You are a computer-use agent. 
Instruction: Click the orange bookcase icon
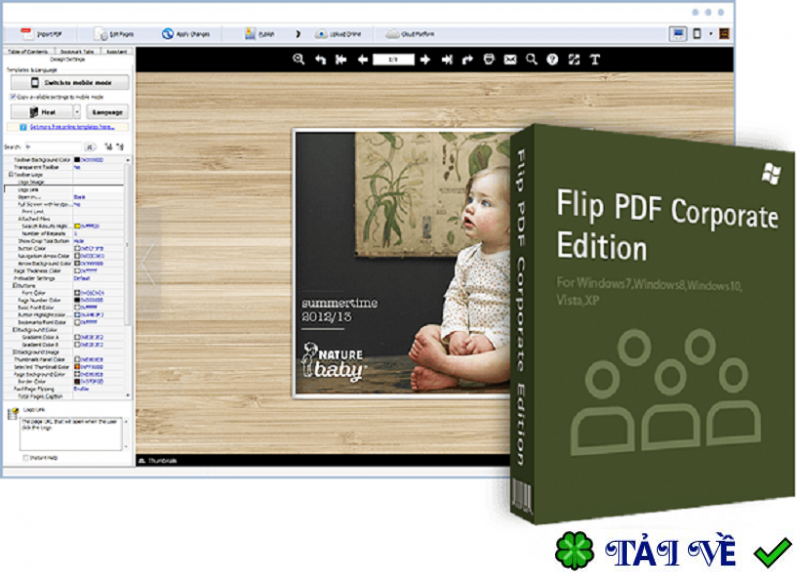(x=724, y=34)
